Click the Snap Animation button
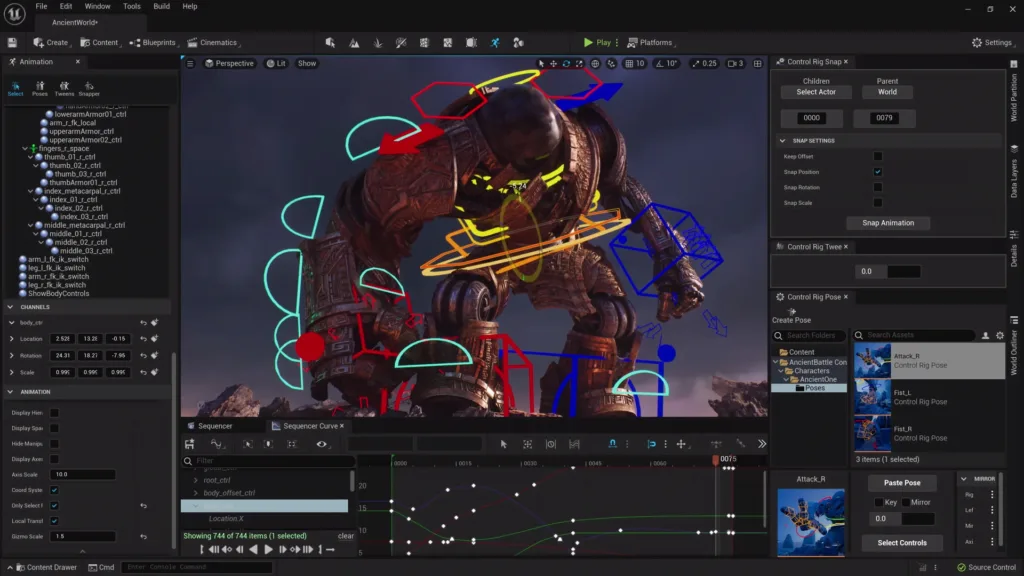This screenshot has width=1024, height=576. click(x=888, y=223)
